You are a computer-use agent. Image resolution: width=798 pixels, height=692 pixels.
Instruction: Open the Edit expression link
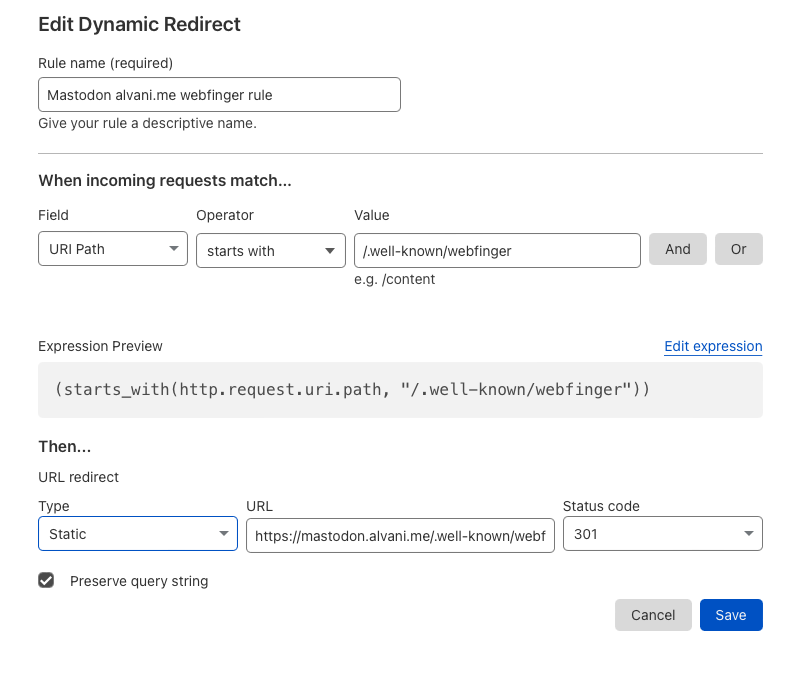click(713, 346)
